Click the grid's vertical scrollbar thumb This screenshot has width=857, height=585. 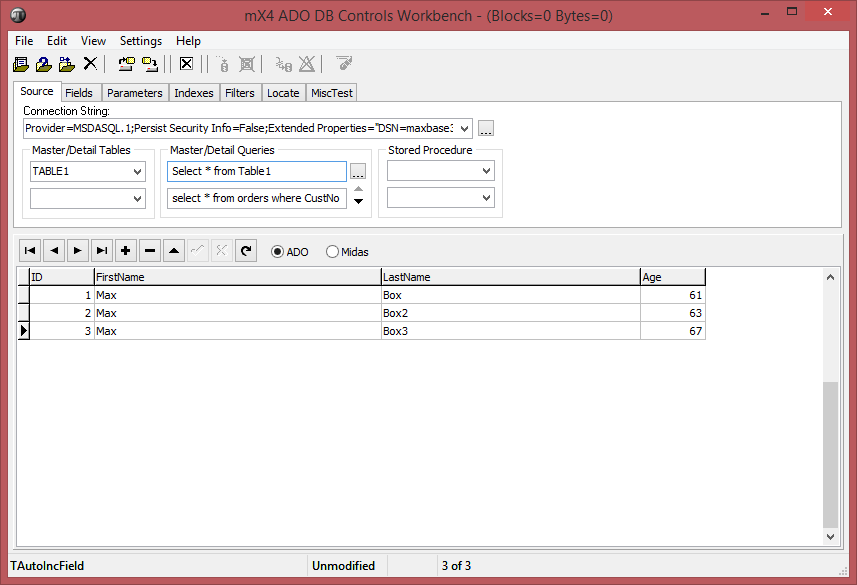(x=830, y=455)
